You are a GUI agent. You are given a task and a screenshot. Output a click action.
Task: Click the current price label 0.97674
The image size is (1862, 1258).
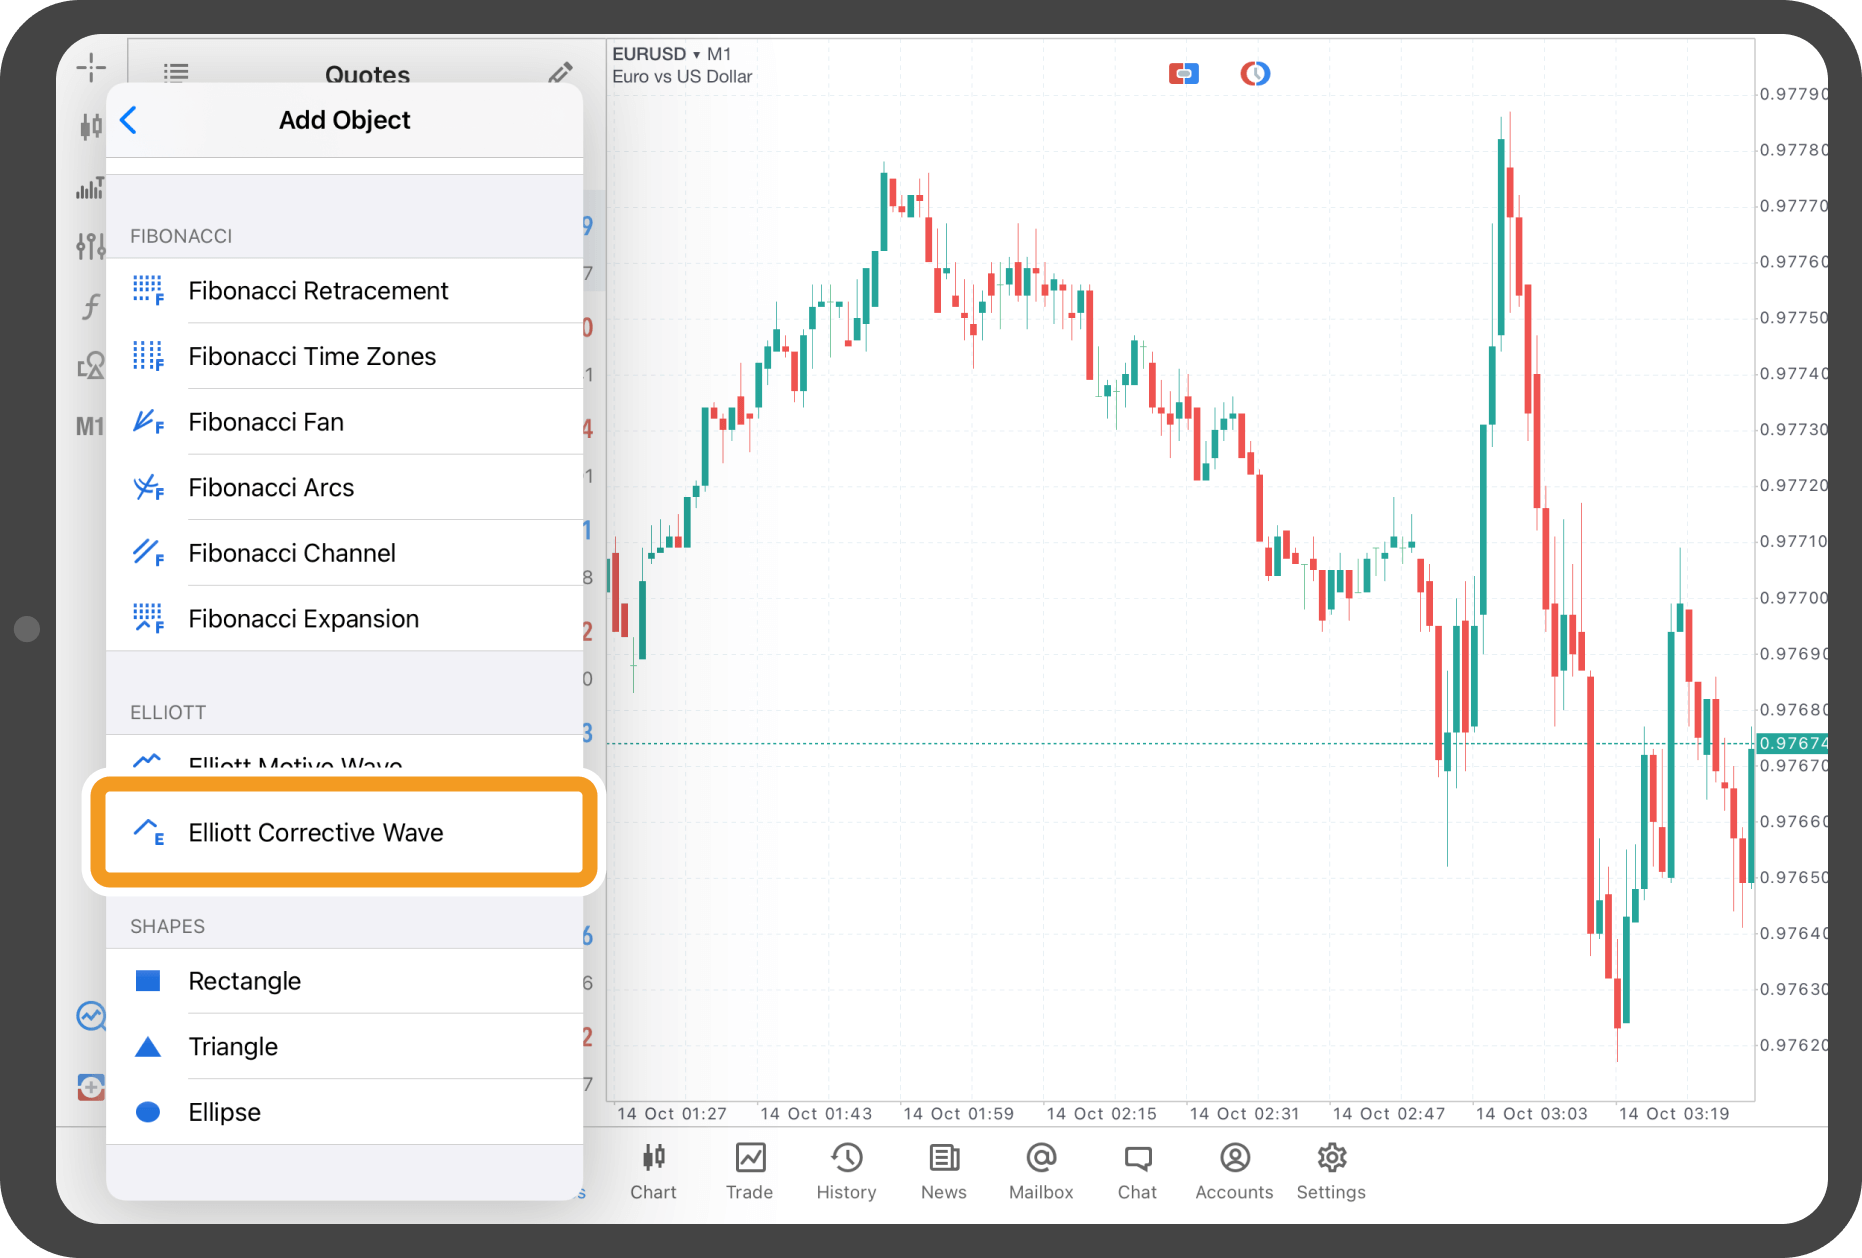click(1792, 743)
